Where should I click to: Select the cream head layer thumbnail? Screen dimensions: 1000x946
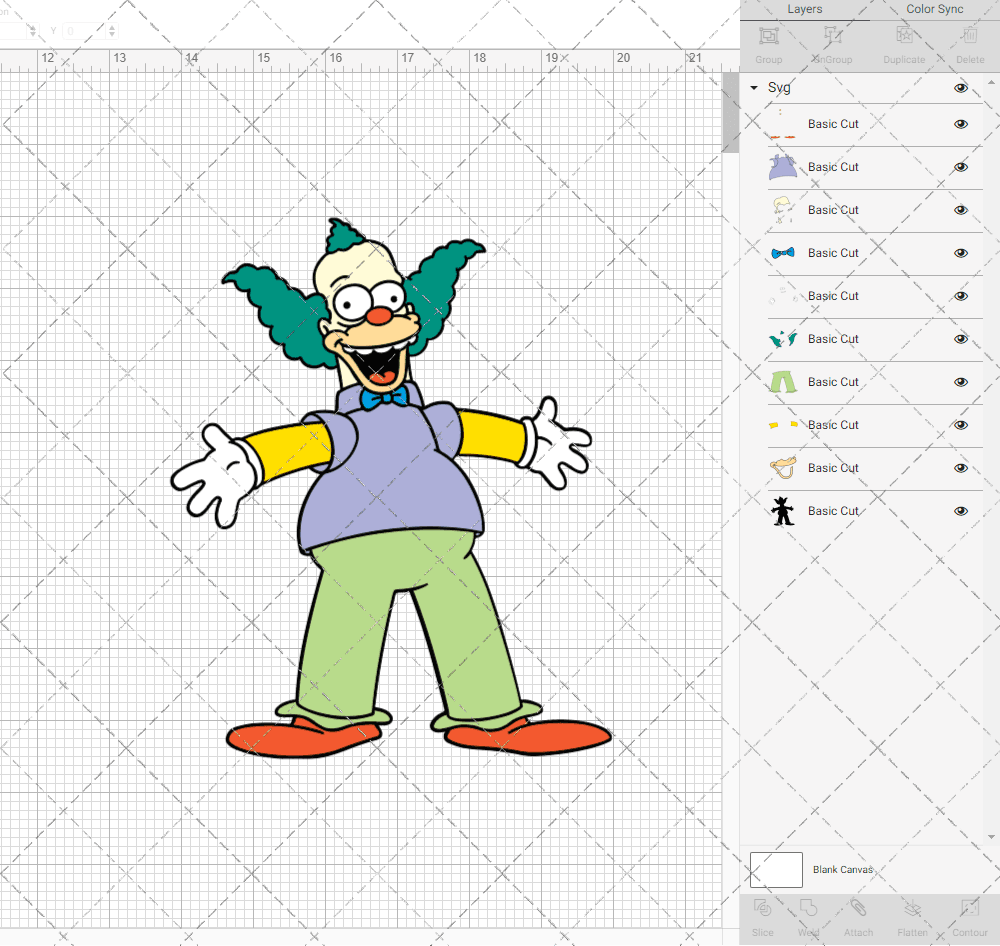click(x=783, y=210)
